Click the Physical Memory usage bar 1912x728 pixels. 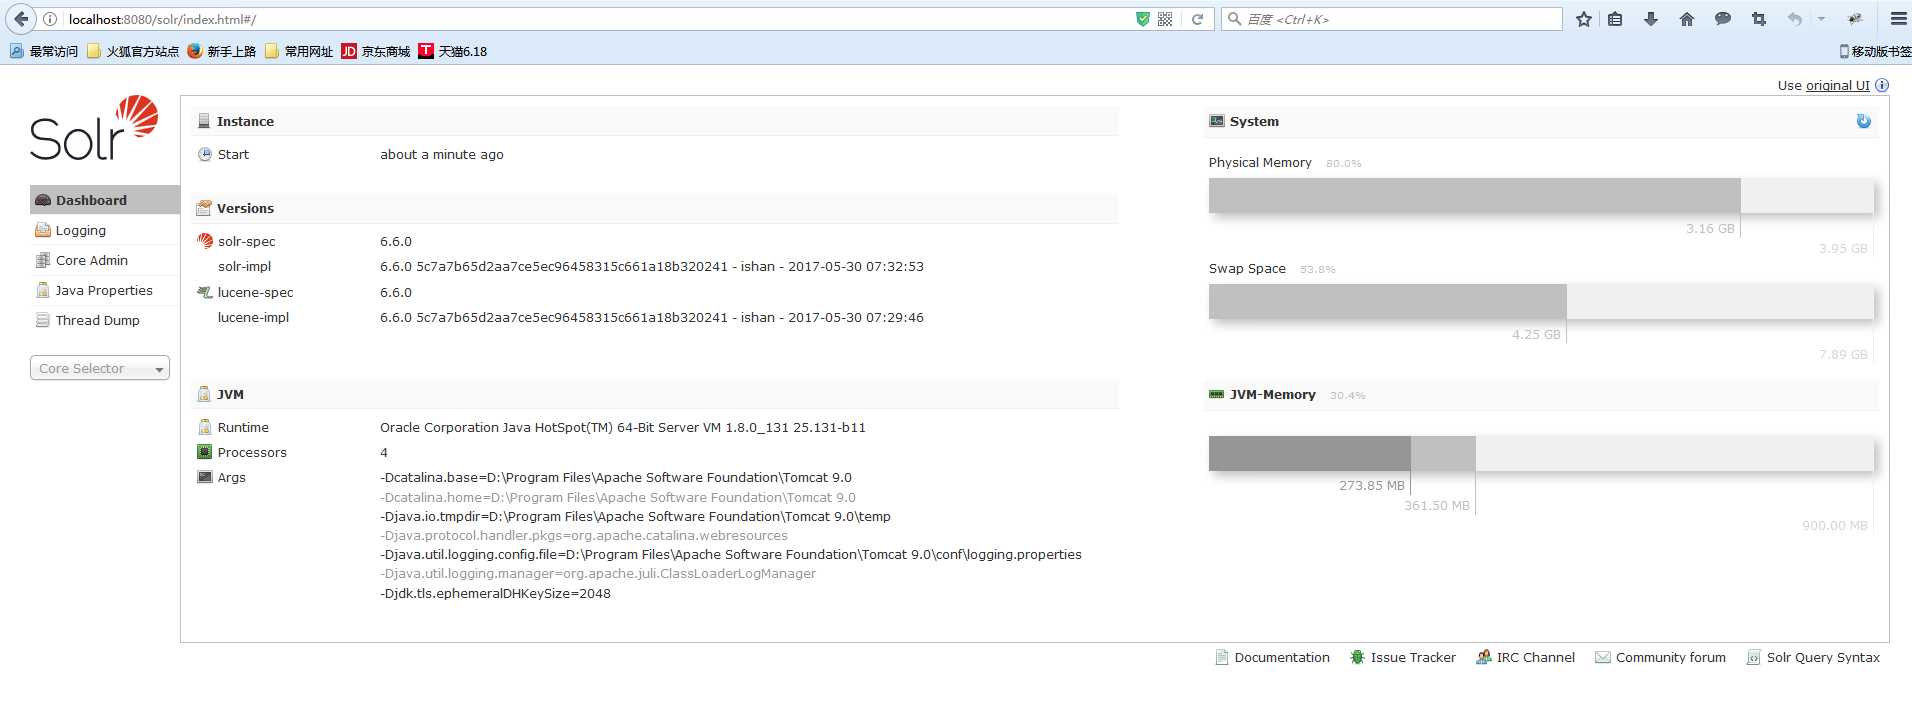[1541, 196]
